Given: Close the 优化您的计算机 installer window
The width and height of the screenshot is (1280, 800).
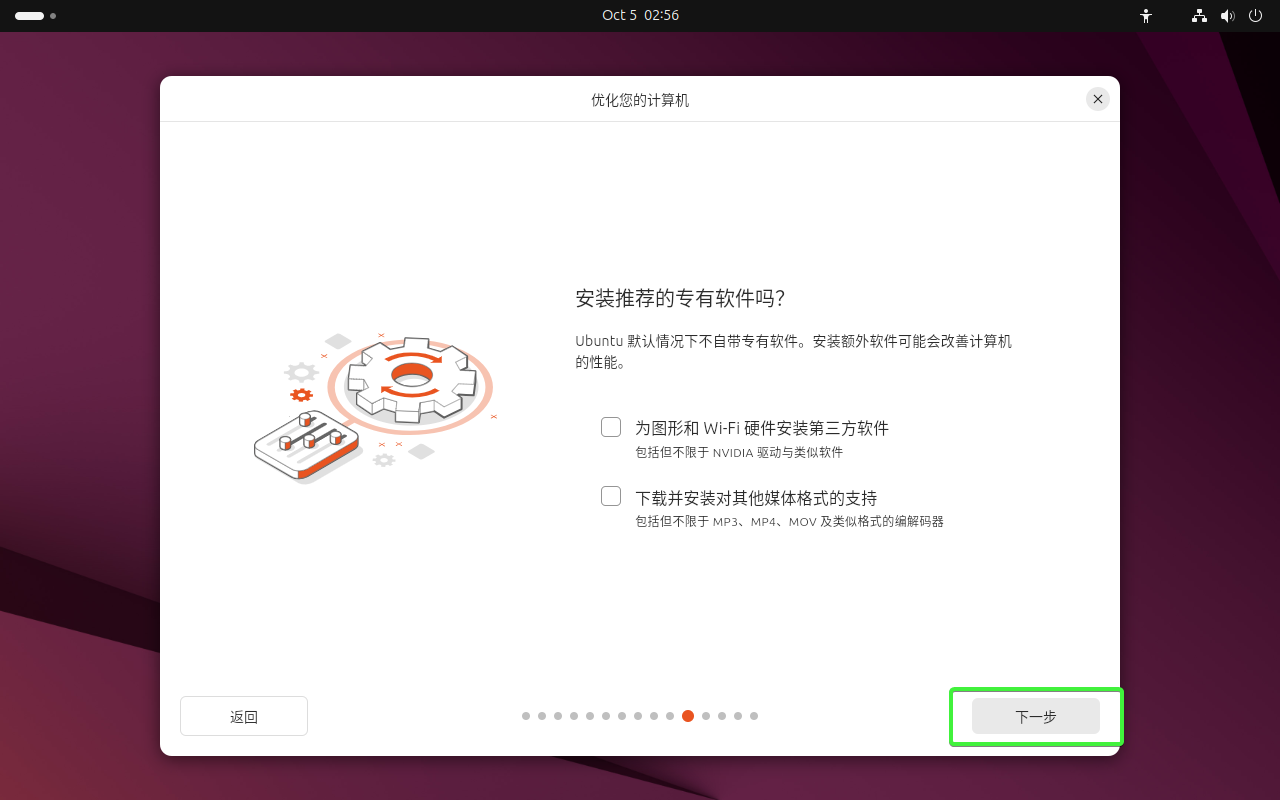Looking at the screenshot, I should tap(1098, 99).
